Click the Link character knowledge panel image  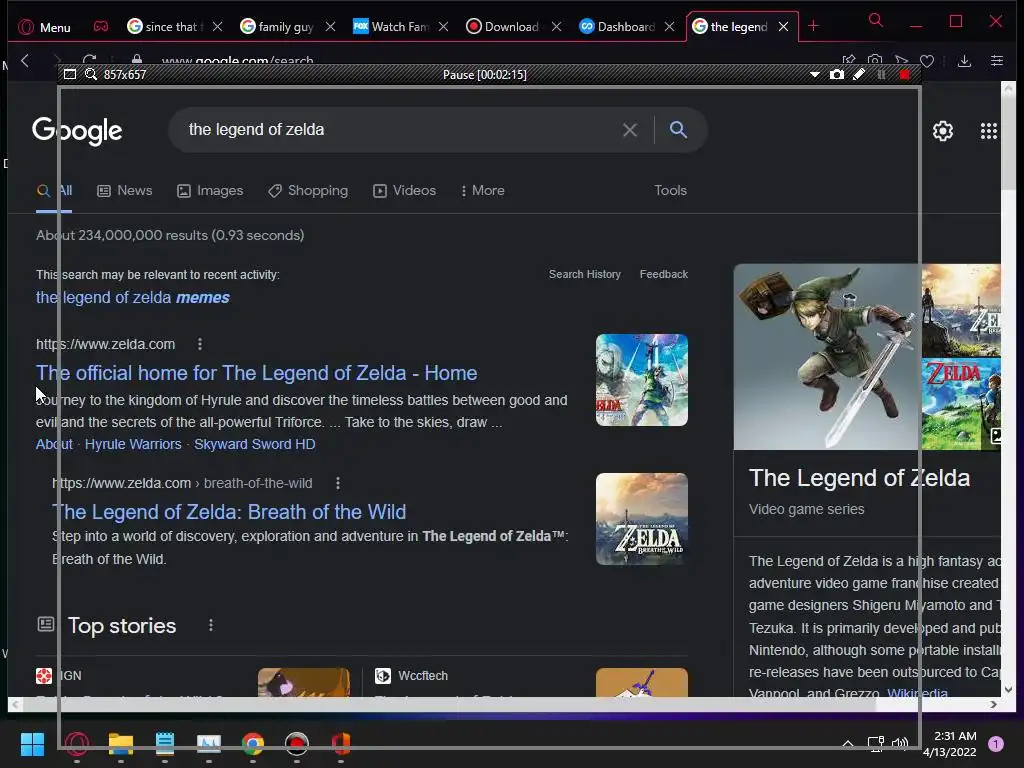(x=827, y=357)
